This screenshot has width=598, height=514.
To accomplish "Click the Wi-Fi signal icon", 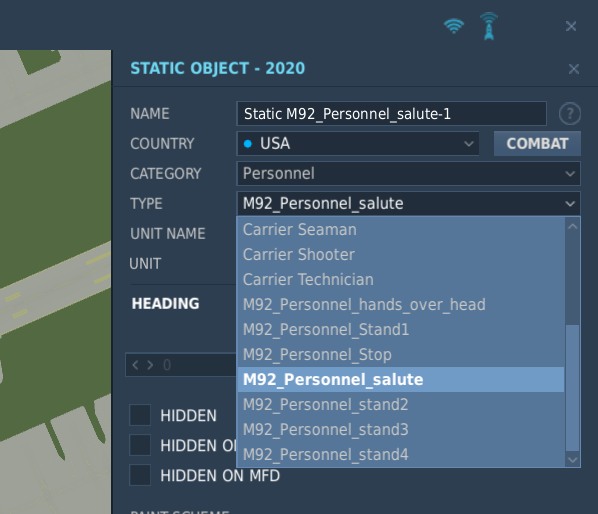I will pyautogui.click(x=454, y=26).
